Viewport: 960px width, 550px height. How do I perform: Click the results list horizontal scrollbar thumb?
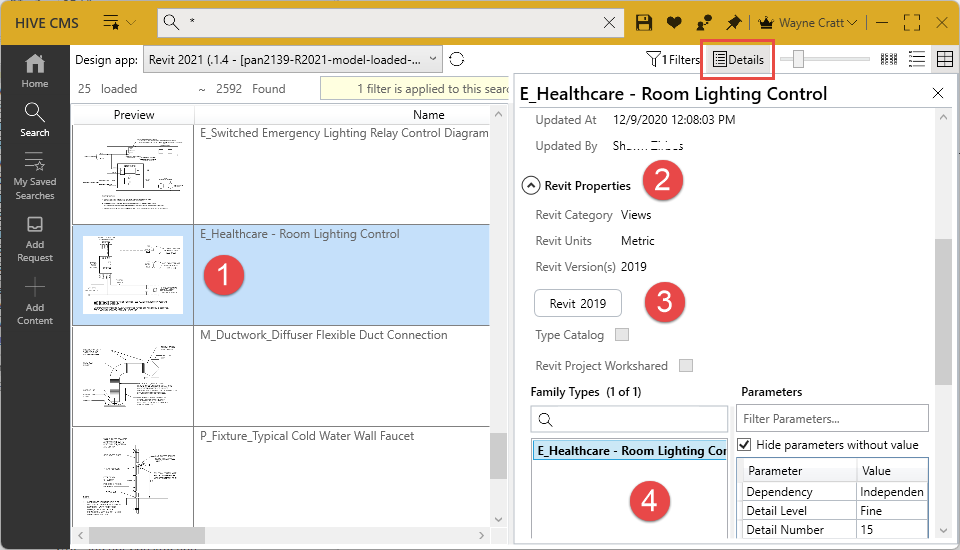[146, 535]
